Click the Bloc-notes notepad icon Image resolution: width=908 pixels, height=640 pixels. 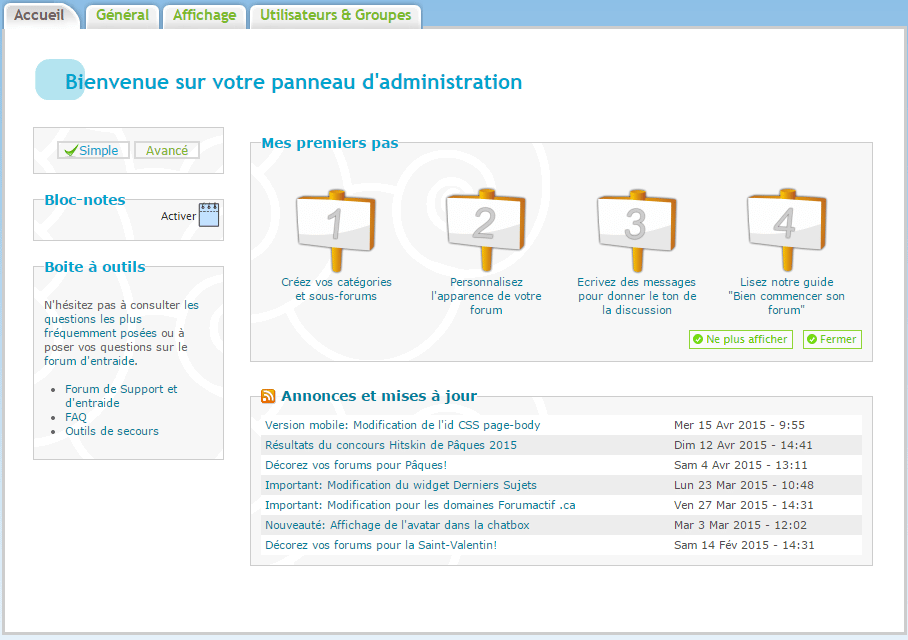tap(209, 215)
